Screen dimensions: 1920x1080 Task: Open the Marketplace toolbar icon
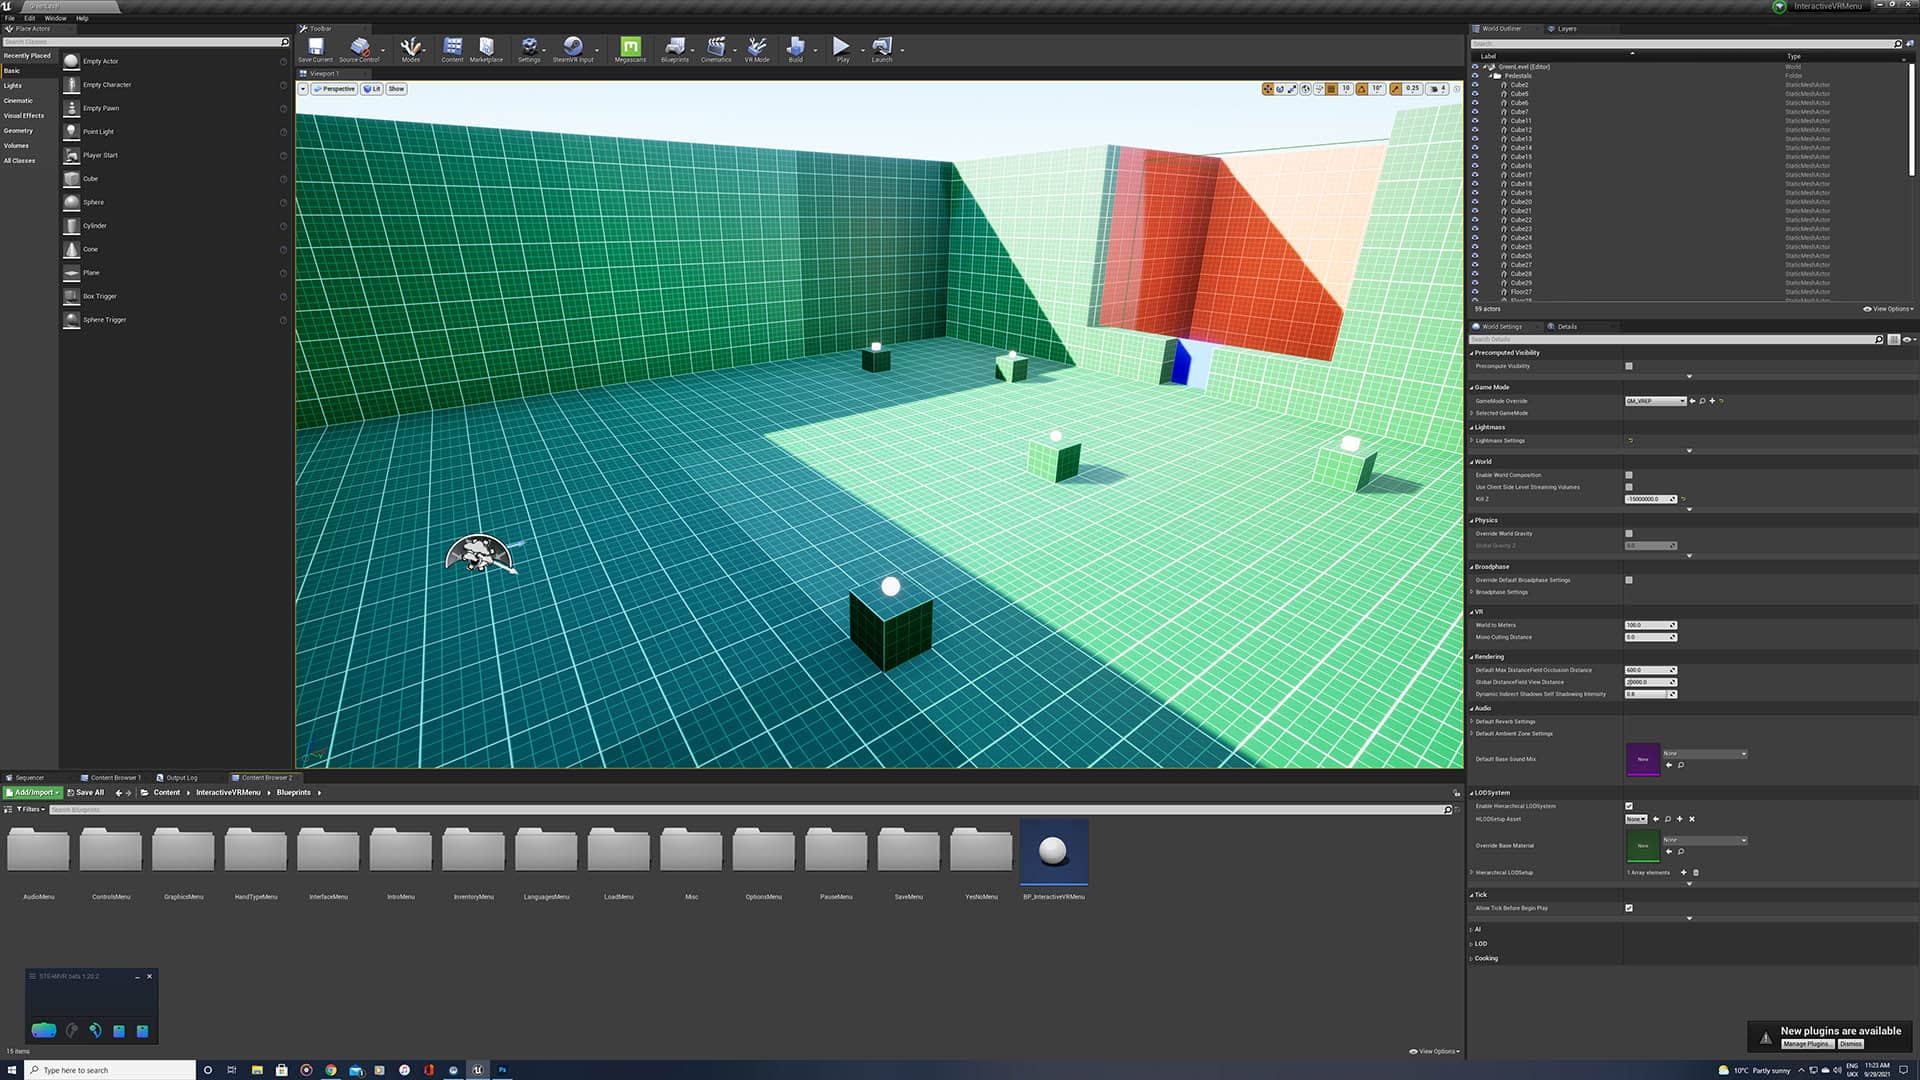pos(486,49)
